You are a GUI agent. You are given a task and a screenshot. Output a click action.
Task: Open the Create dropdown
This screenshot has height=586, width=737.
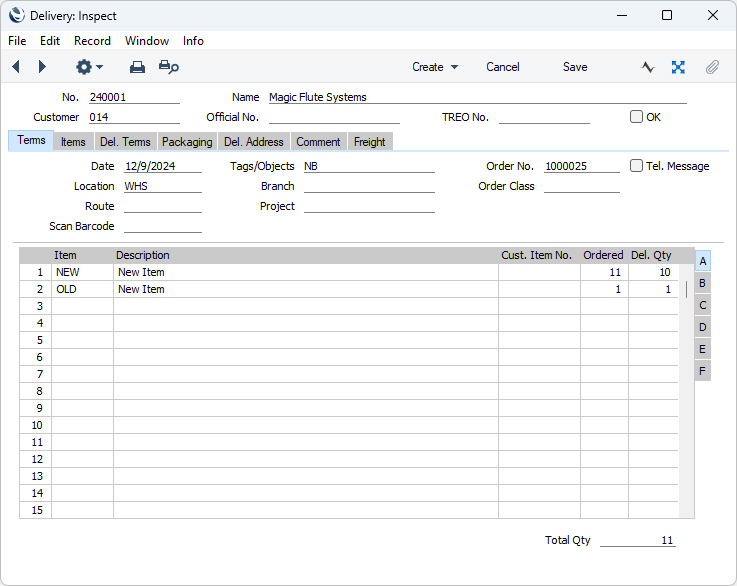[435, 67]
